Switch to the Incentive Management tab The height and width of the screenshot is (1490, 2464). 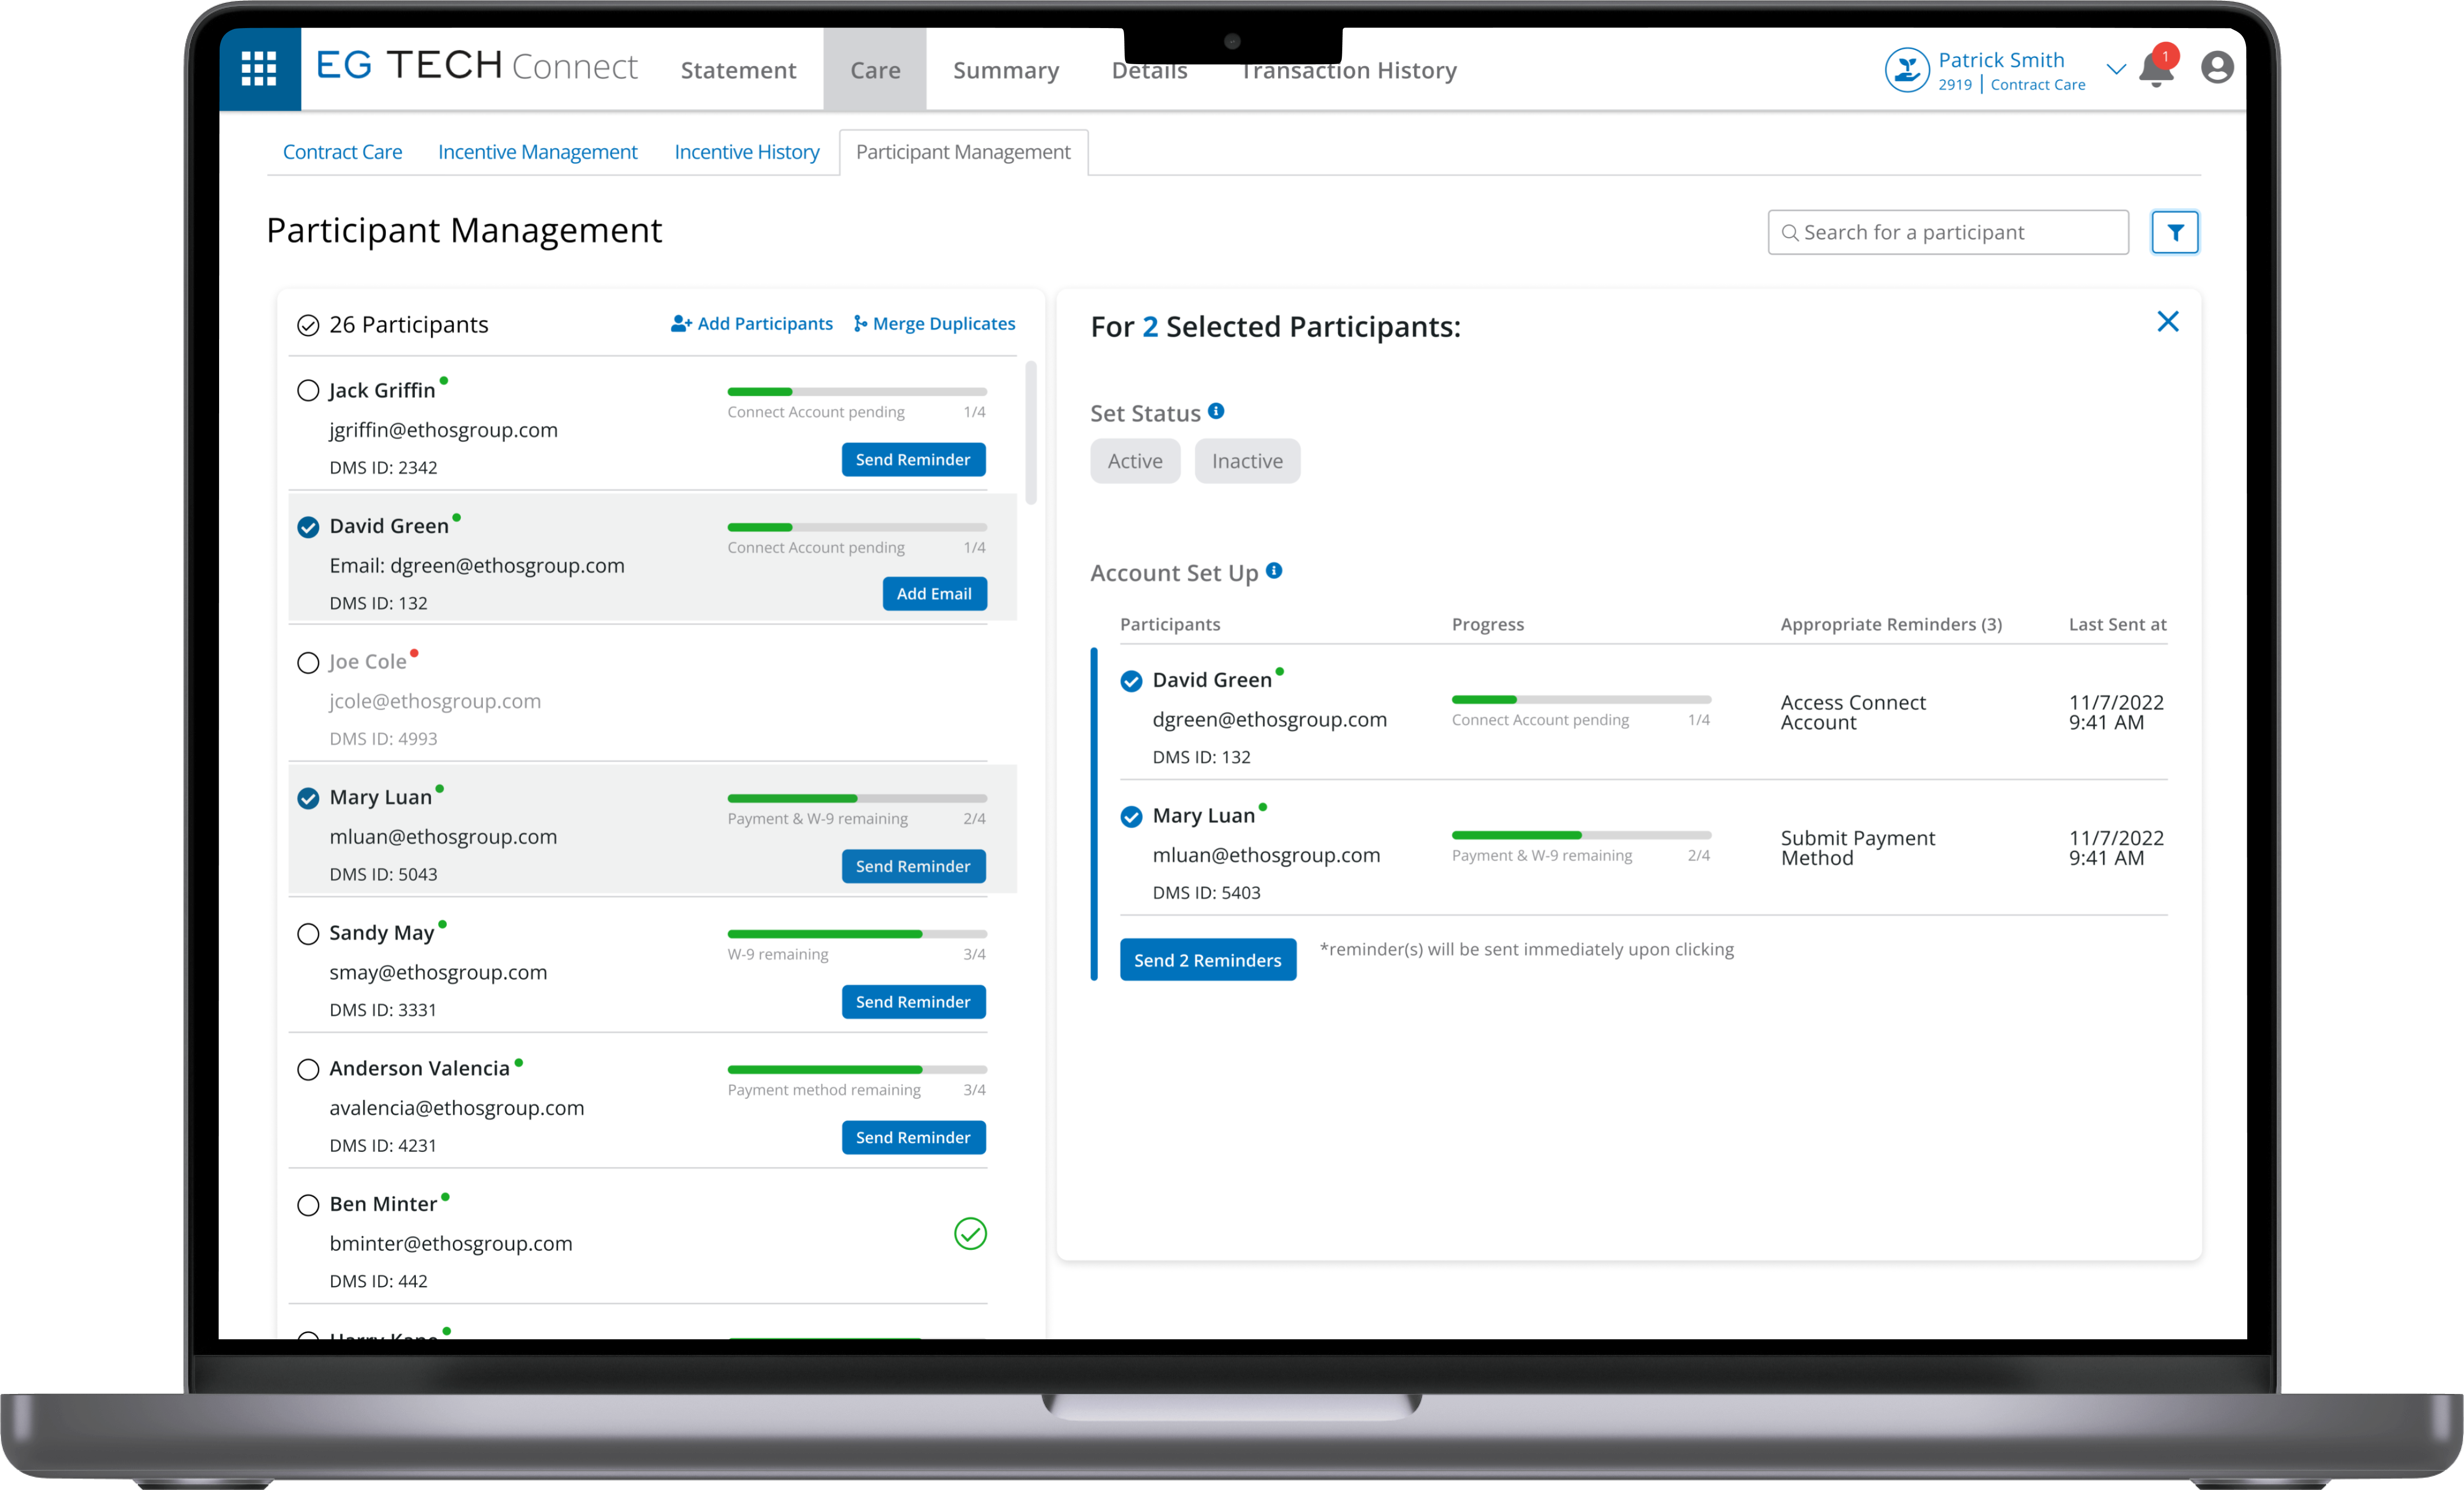(x=537, y=152)
